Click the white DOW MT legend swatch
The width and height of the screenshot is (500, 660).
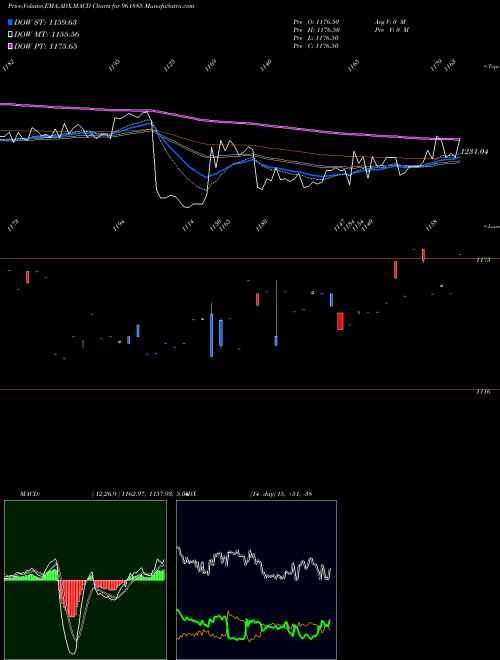[11, 35]
